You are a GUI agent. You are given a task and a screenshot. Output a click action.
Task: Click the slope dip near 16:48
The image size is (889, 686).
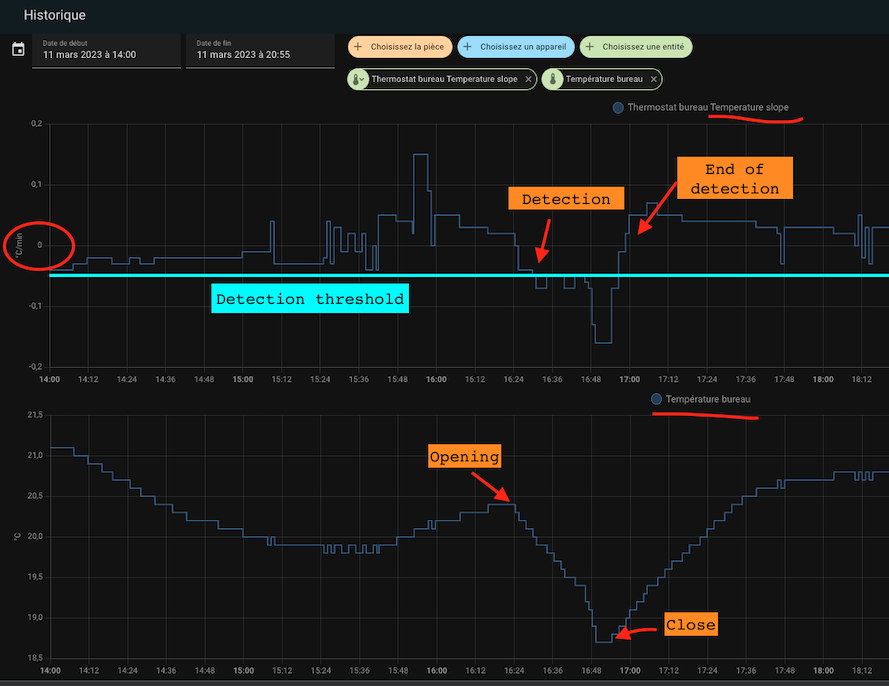602,342
